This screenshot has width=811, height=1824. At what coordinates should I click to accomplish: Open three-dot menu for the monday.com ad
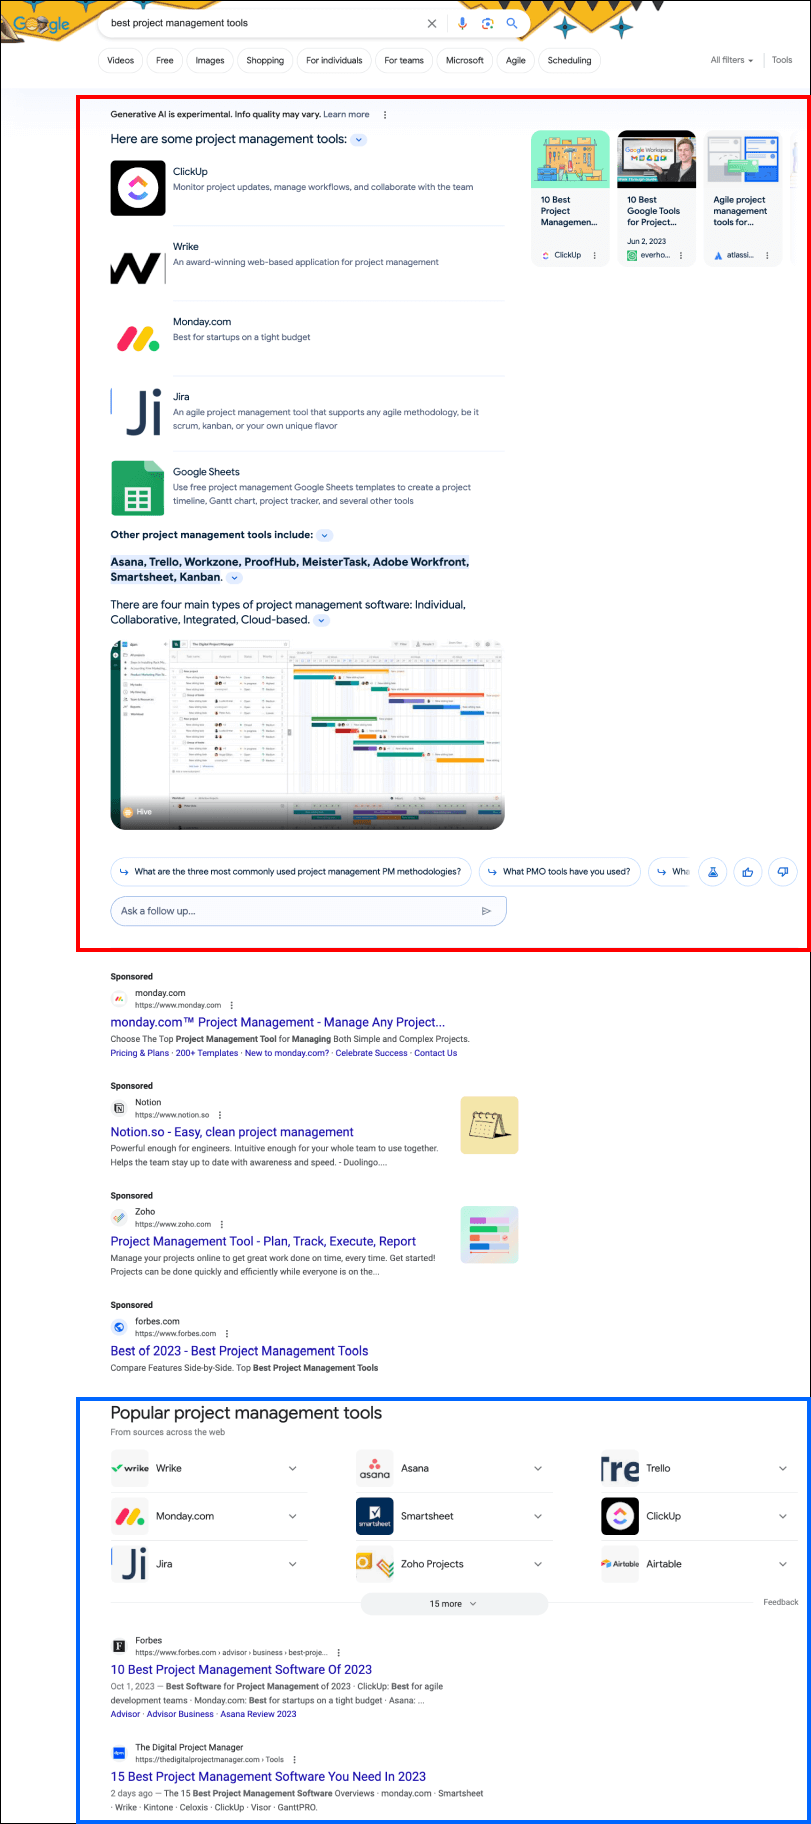(x=232, y=1005)
